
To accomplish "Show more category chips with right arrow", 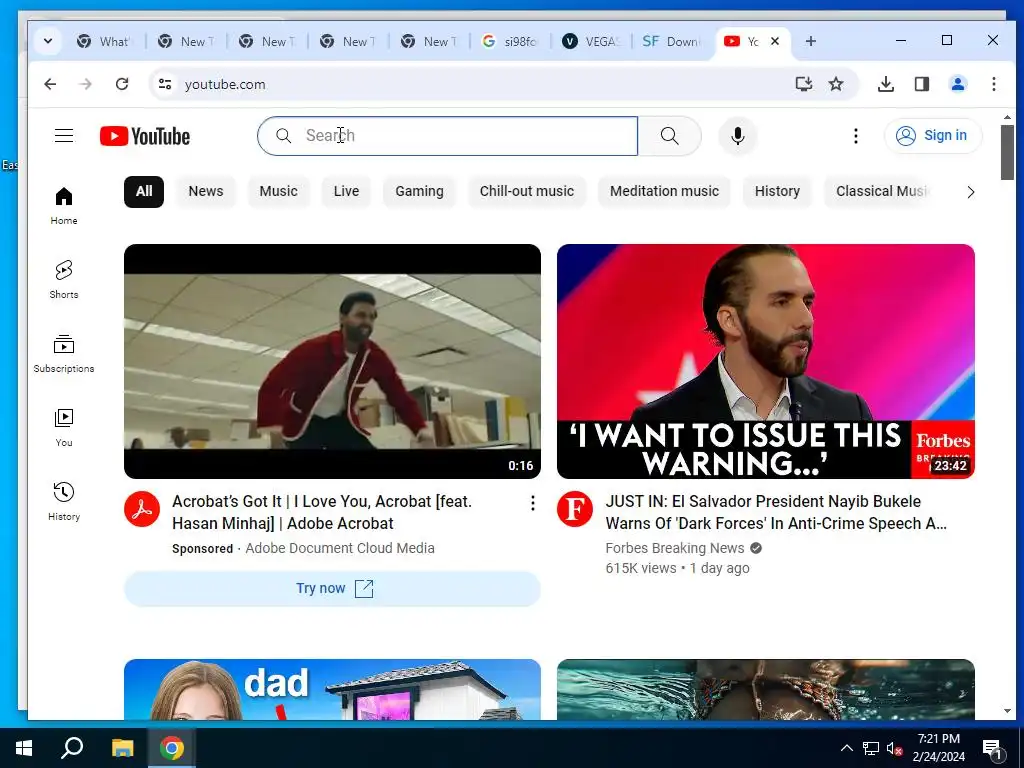I will [970, 192].
